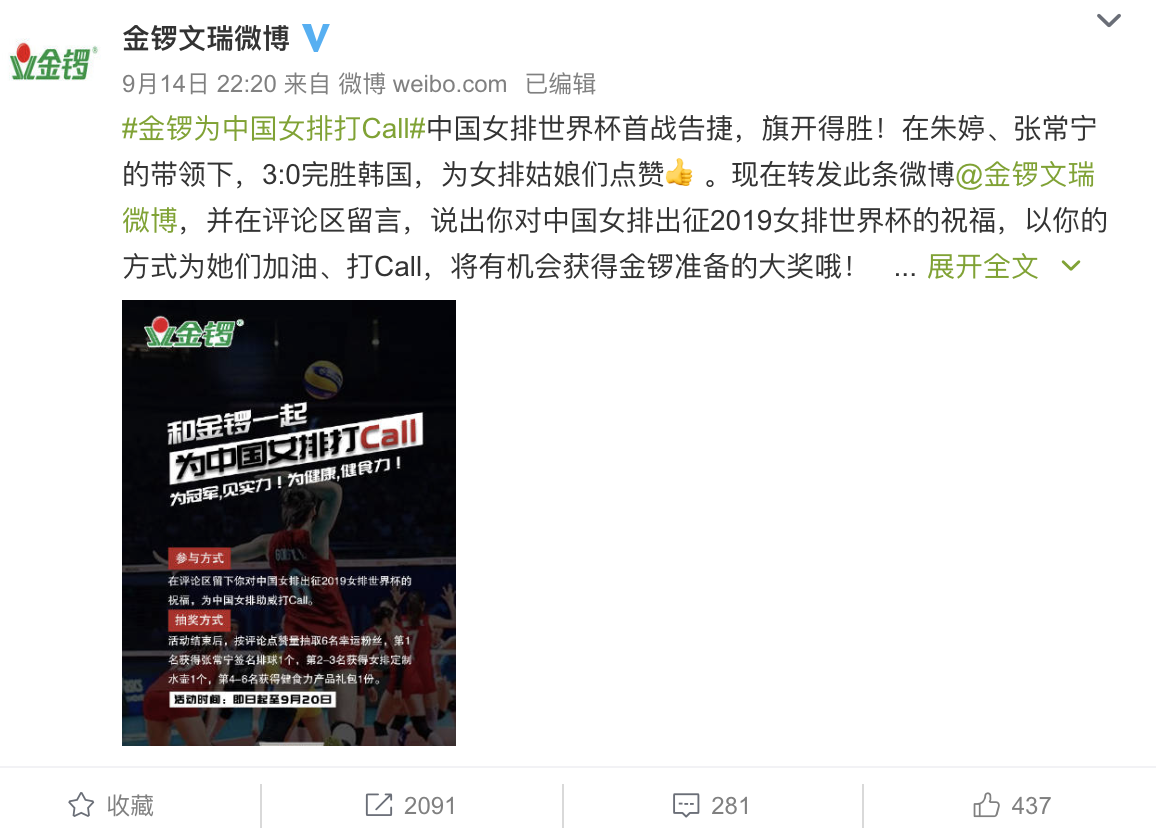This screenshot has width=1156, height=840.
Task: Click the repost share arrow icon
Action: 379,805
